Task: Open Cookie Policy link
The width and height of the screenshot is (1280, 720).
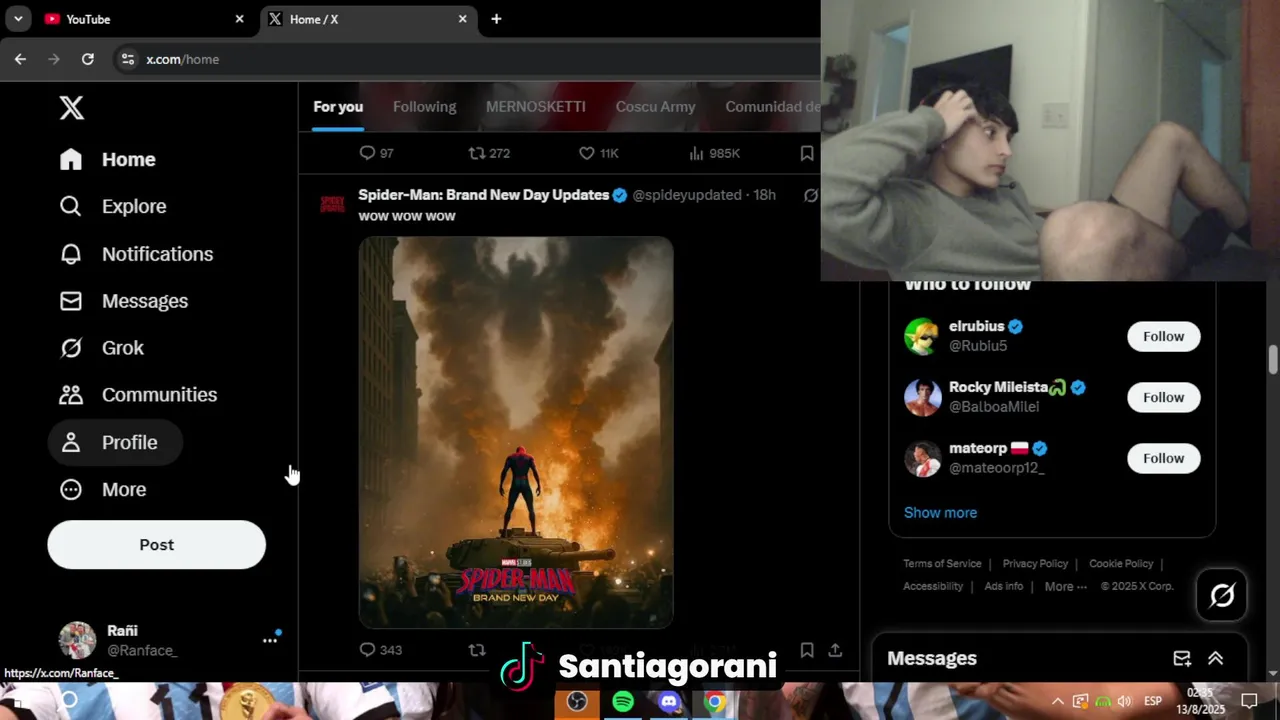Action: click(1121, 563)
